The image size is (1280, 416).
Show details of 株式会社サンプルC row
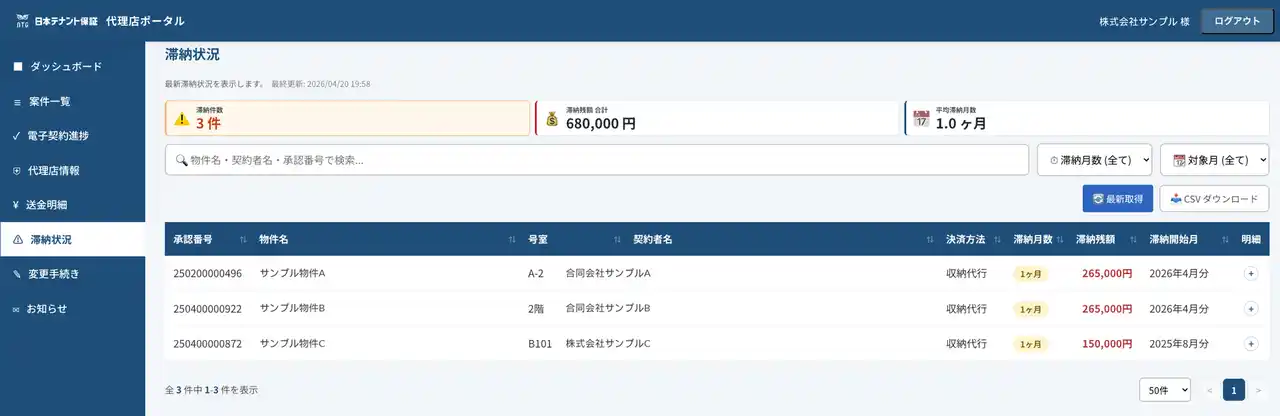[1250, 344]
